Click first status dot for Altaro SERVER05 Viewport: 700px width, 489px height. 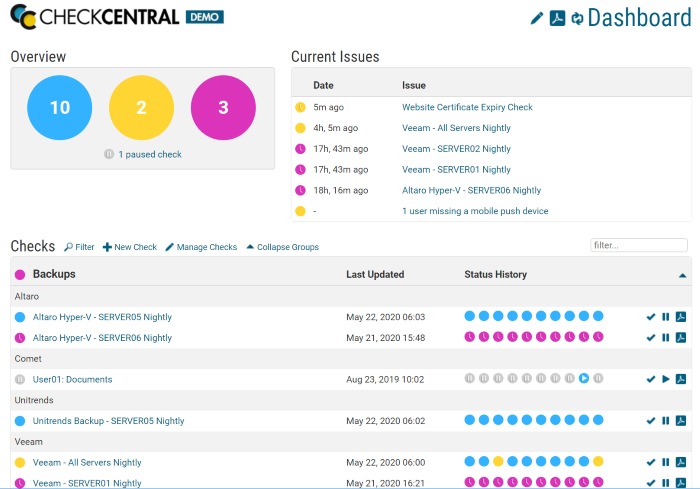click(470, 316)
